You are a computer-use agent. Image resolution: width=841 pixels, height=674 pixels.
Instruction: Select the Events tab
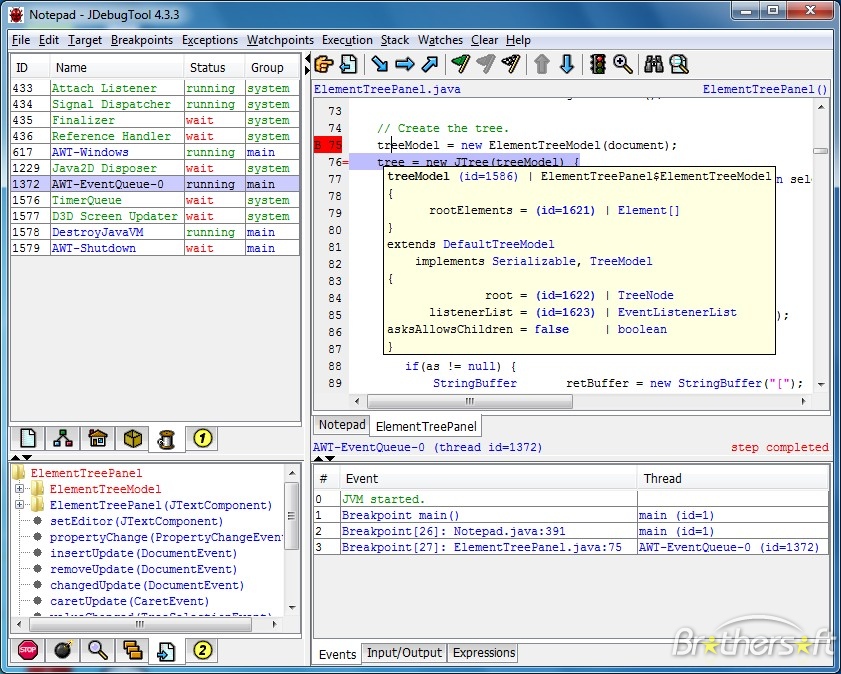337,654
